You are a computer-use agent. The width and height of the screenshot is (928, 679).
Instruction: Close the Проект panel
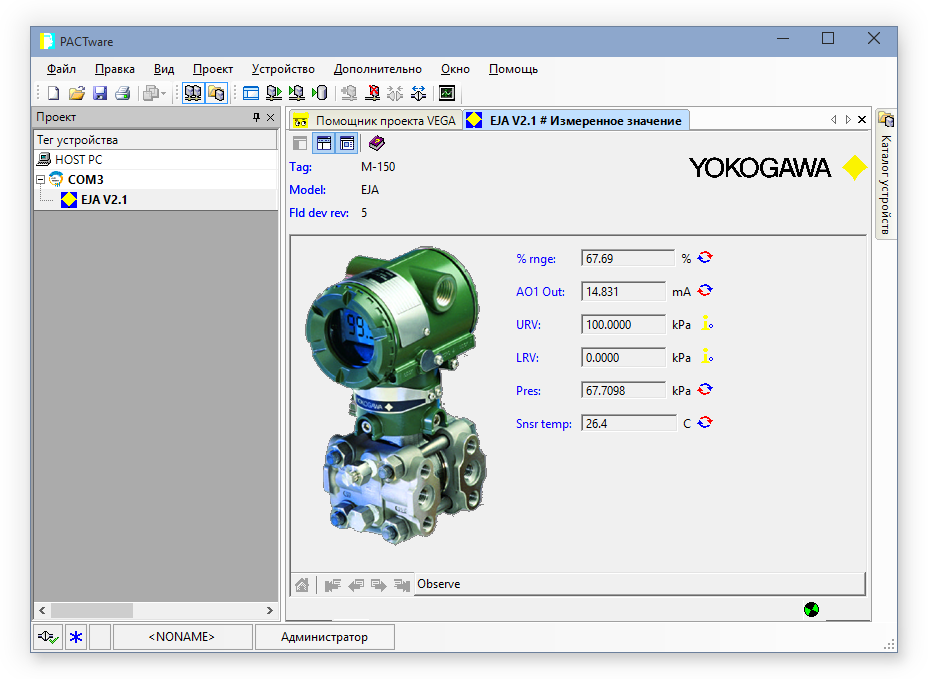click(x=270, y=117)
